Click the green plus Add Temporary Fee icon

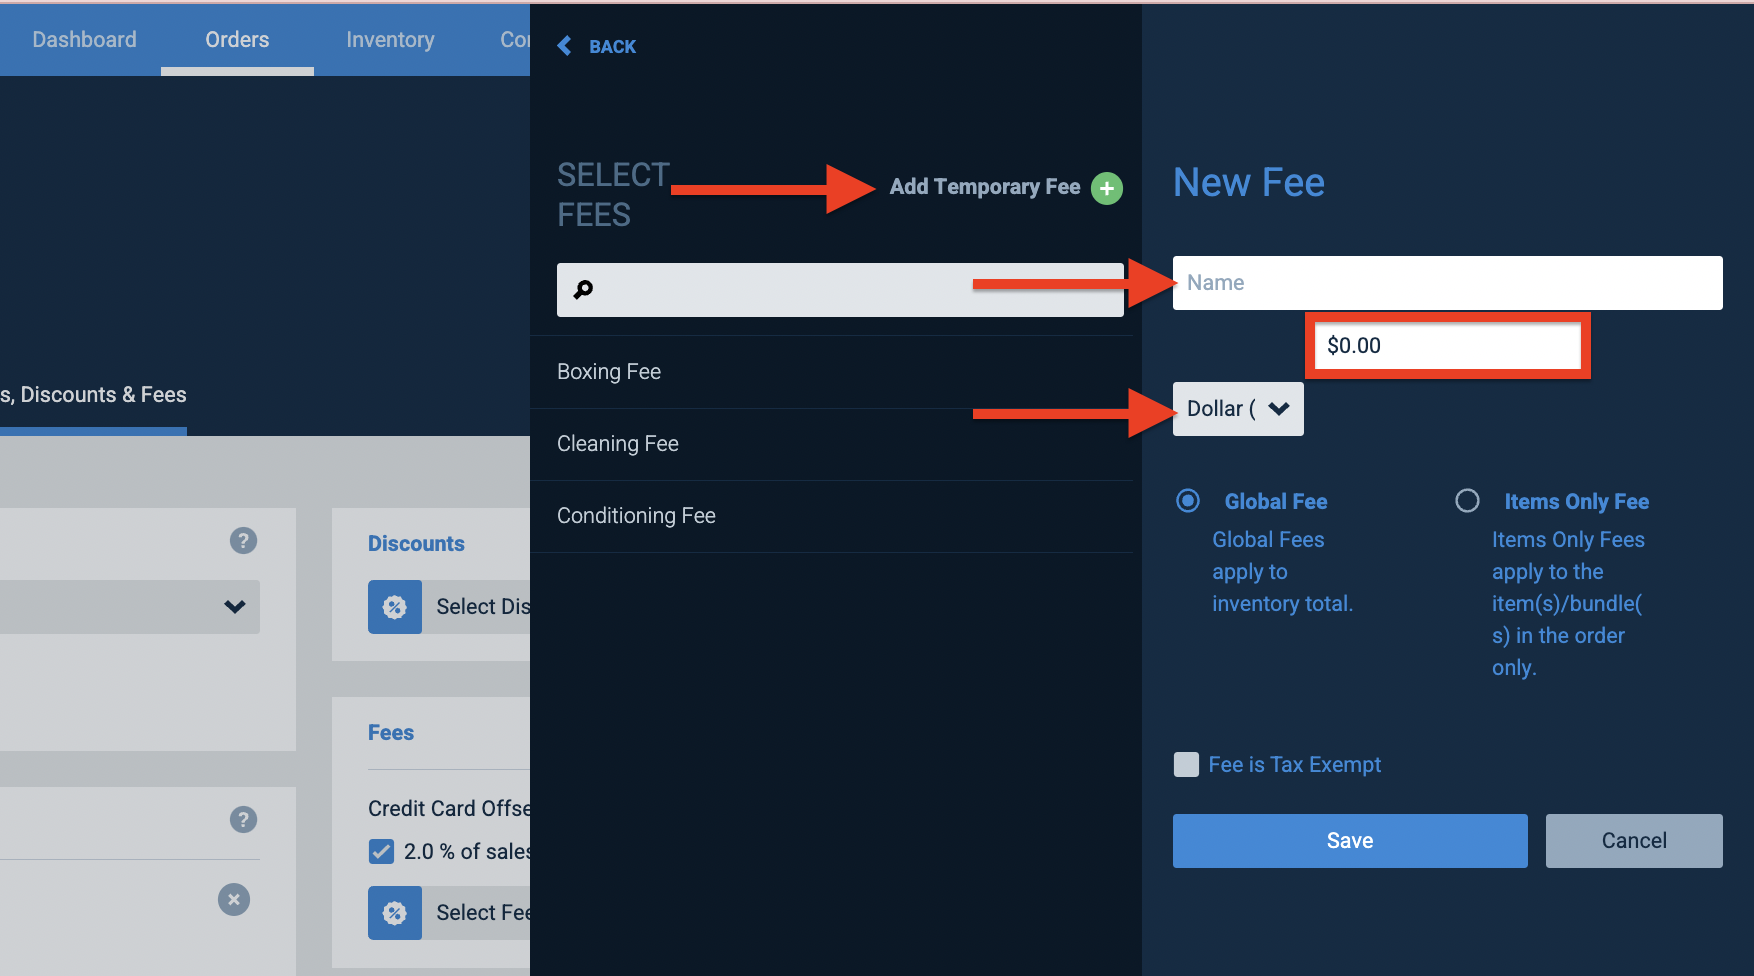click(x=1107, y=188)
